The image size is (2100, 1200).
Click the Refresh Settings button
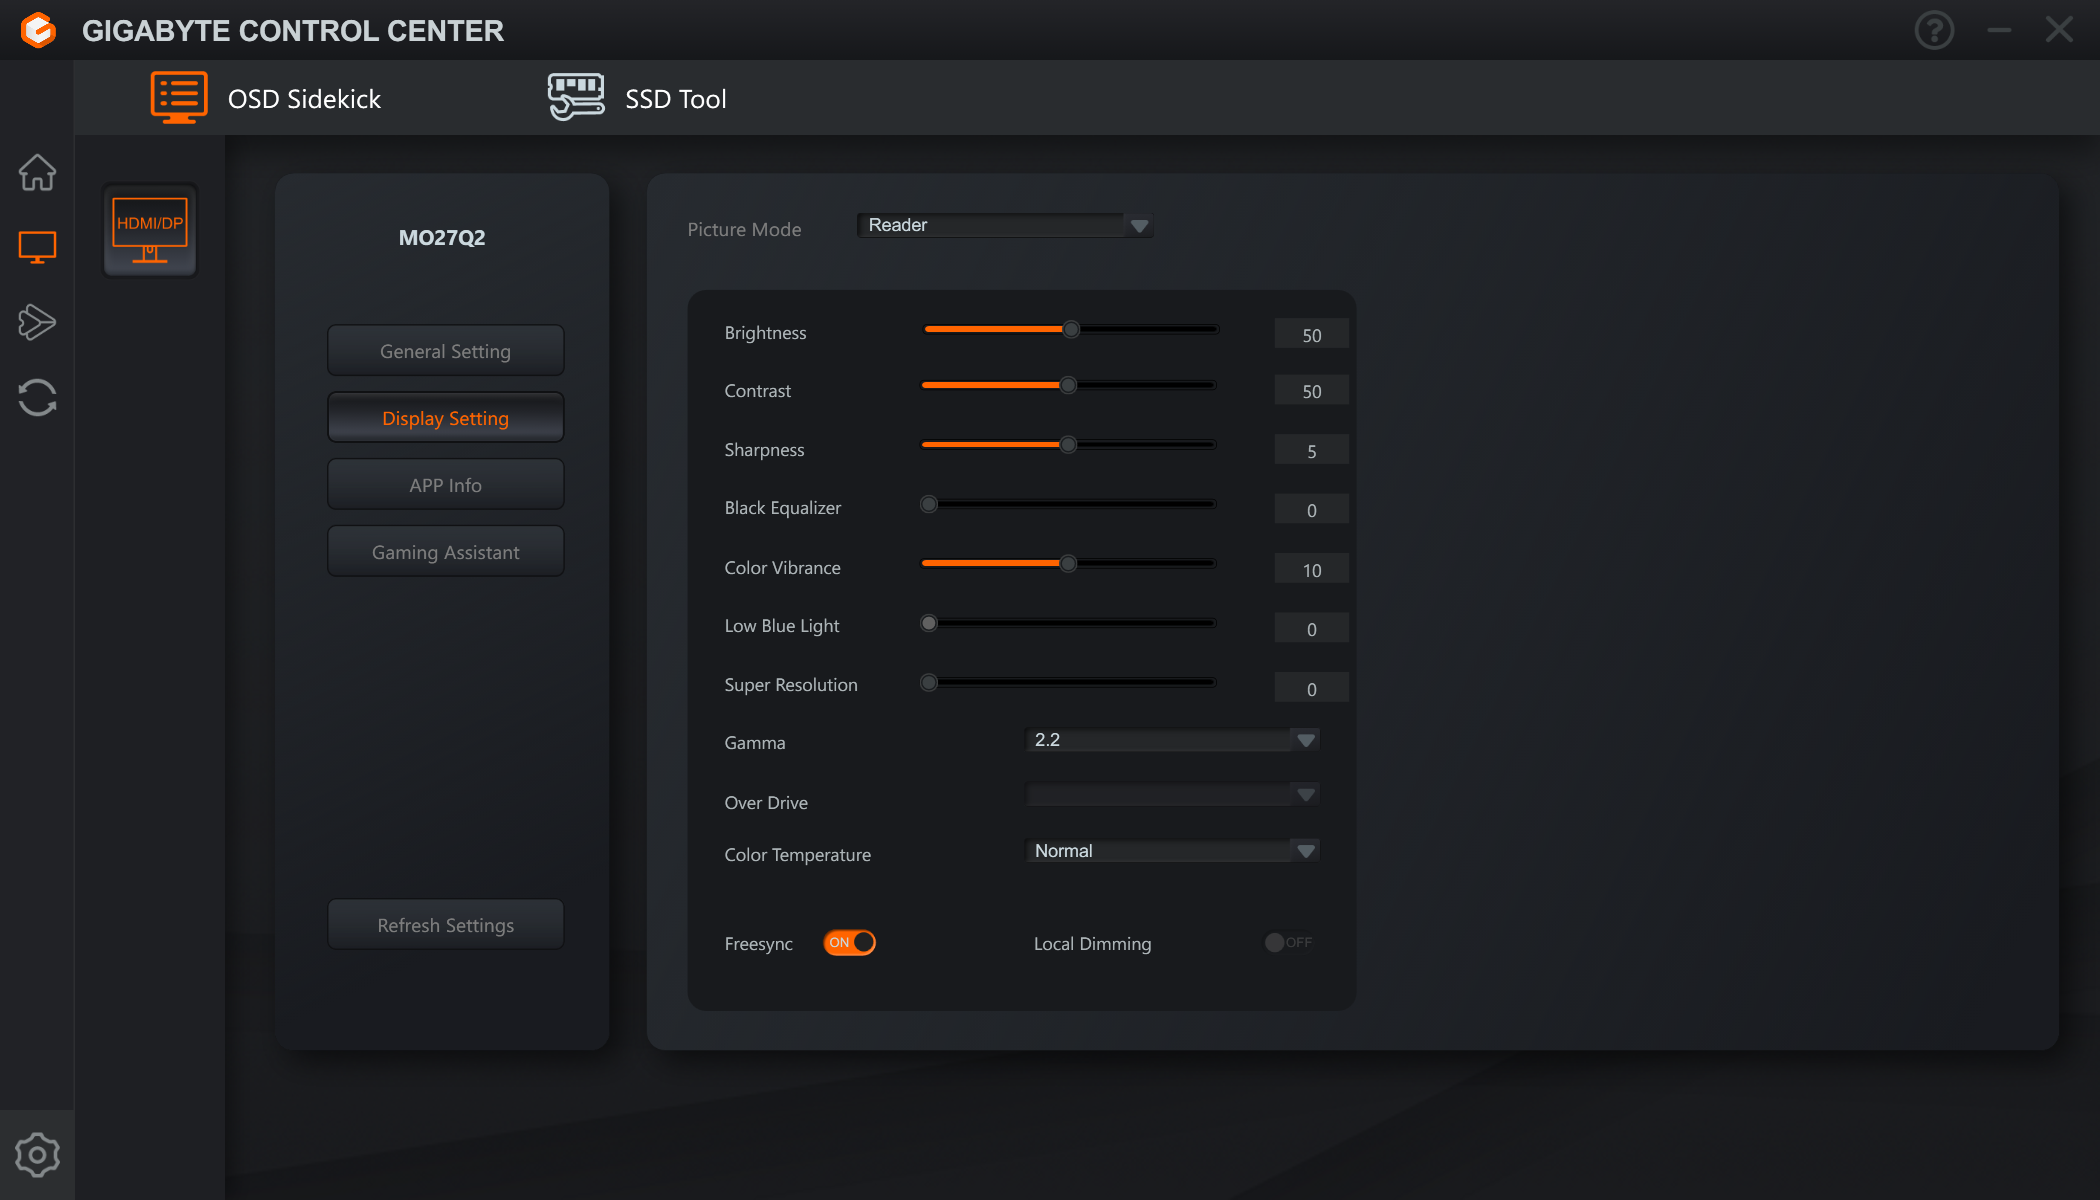point(445,925)
